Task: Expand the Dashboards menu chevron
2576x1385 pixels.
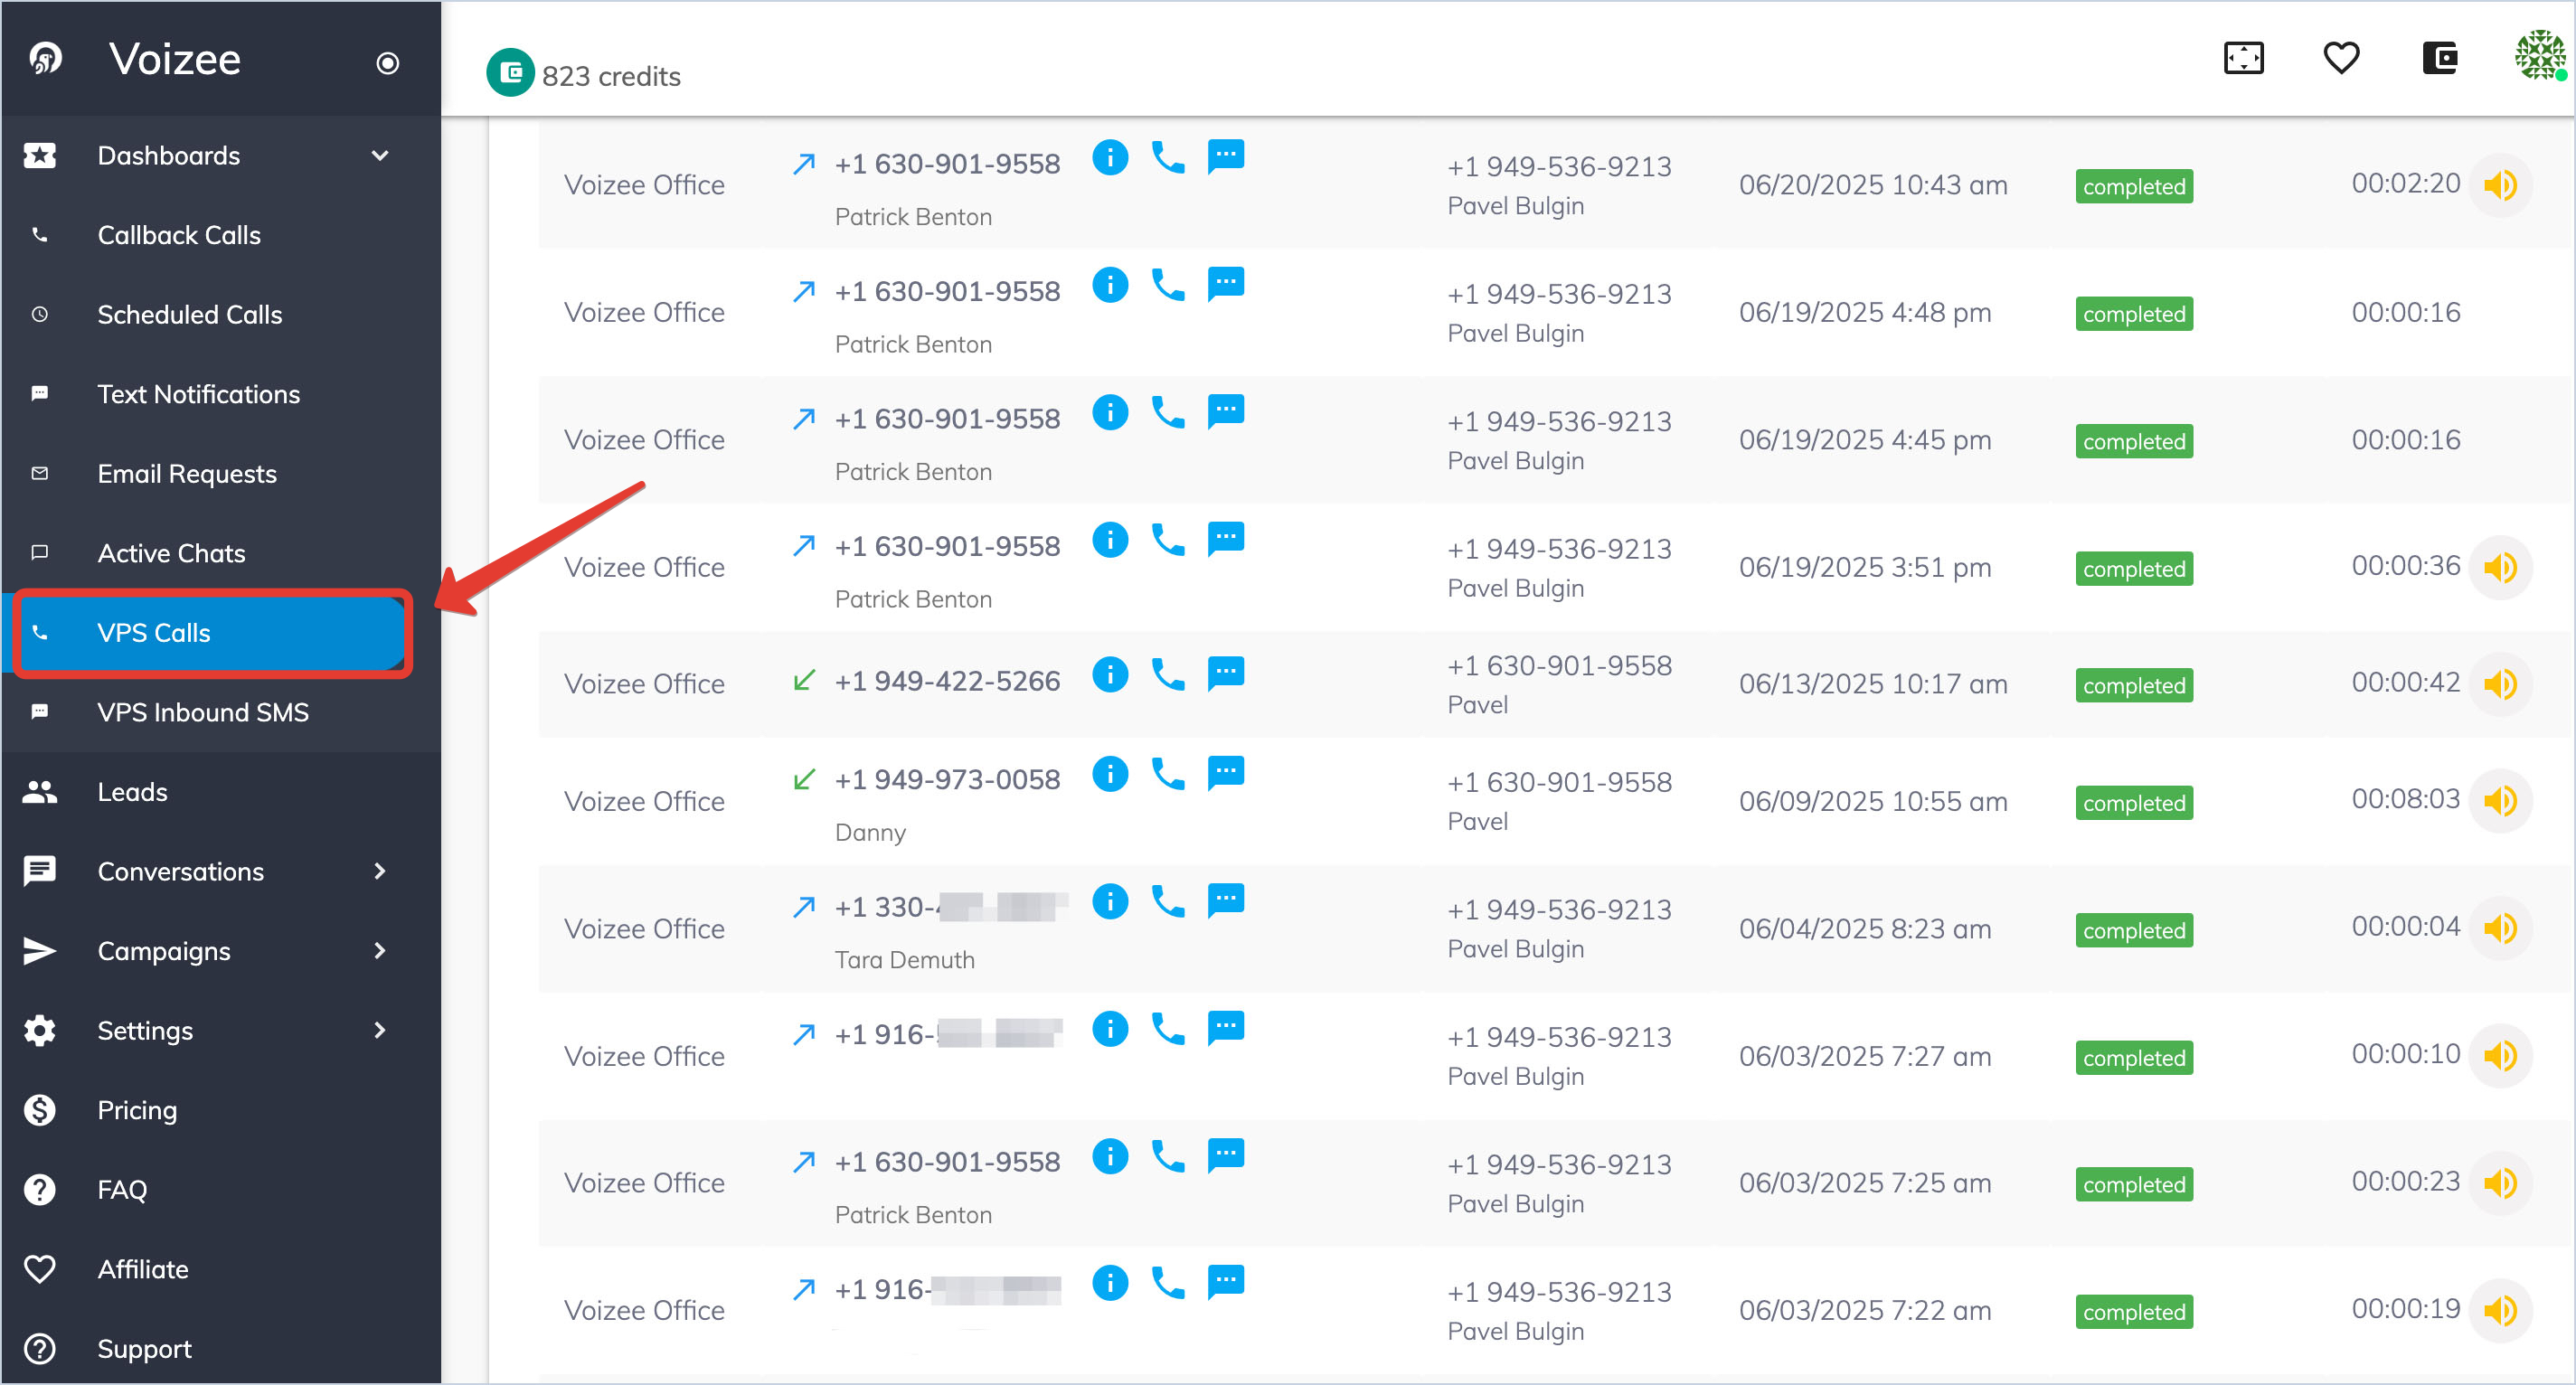Action: [380, 156]
